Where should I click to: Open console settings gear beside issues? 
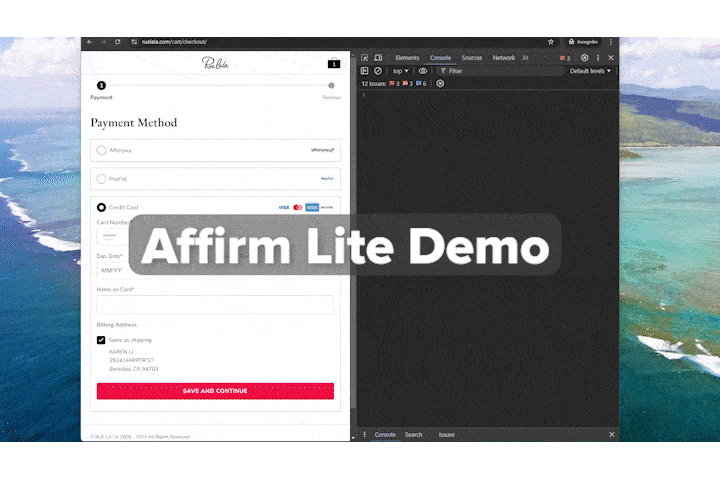point(440,84)
